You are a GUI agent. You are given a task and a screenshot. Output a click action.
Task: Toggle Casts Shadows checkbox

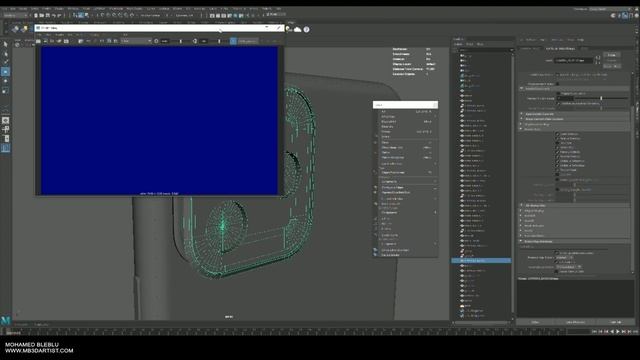pos(557,134)
